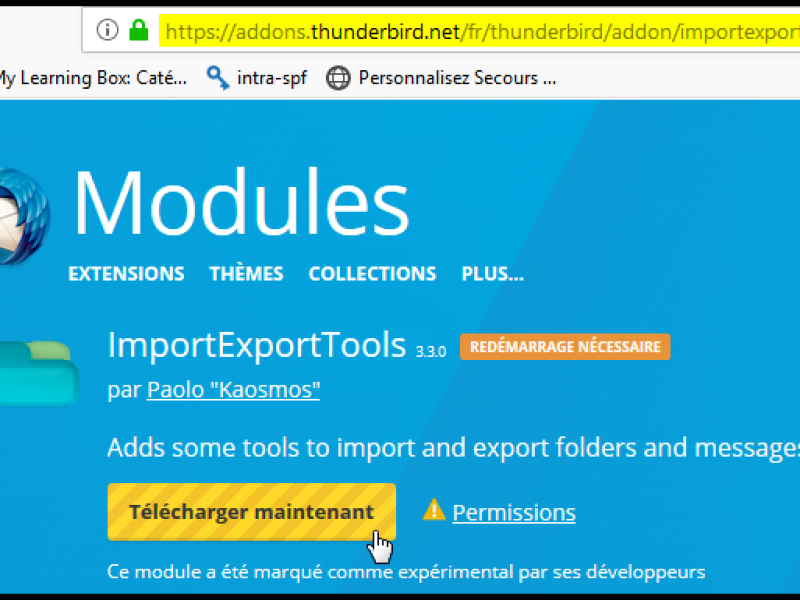Click the ImportExportTools folder icon

pos(38,374)
